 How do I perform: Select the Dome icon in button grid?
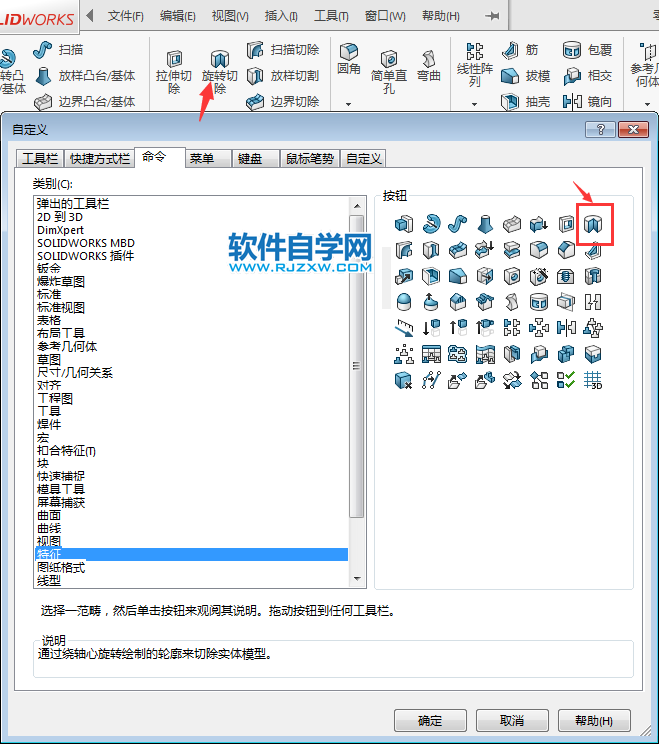[x=404, y=302]
